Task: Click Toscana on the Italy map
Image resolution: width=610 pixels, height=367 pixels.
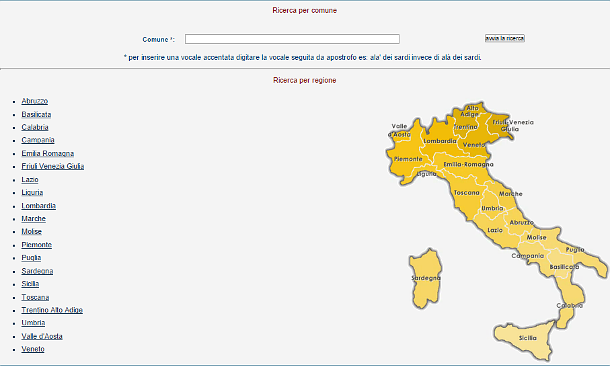Action: [466, 193]
